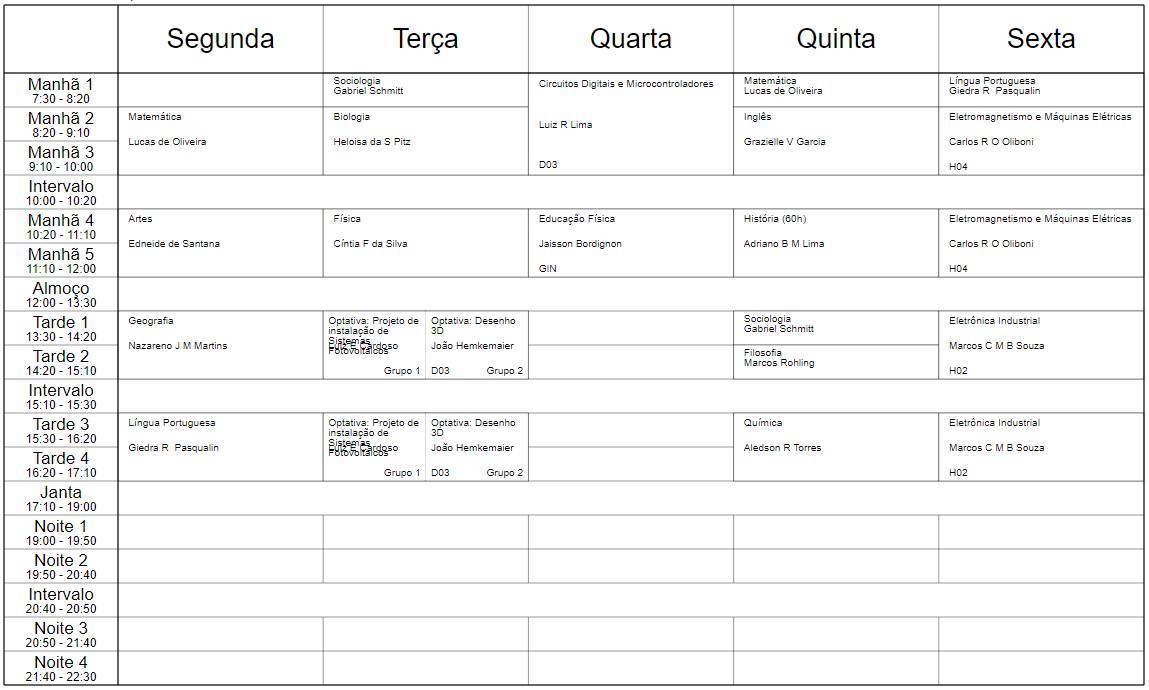Image resolution: width=1149 pixels, height=690 pixels.
Task: Click the Janta row label
Action: [x=61, y=498]
